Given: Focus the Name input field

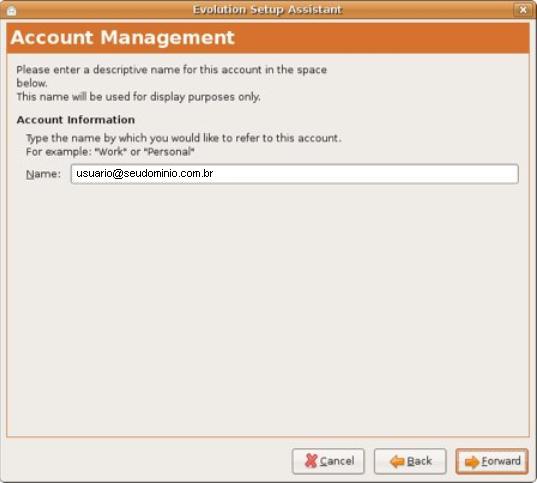Looking at the screenshot, I should [295, 174].
